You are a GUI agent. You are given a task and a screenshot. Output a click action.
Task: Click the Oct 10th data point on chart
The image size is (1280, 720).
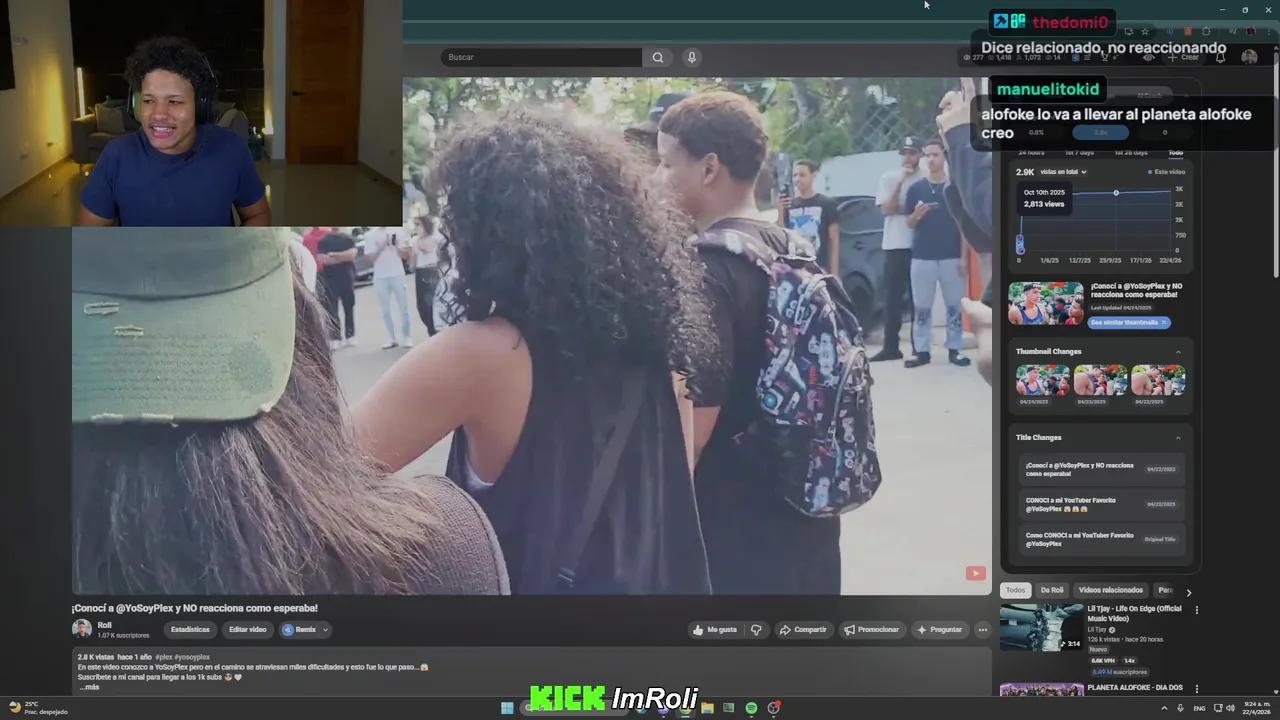pyautogui.click(x=1116, y=193)
